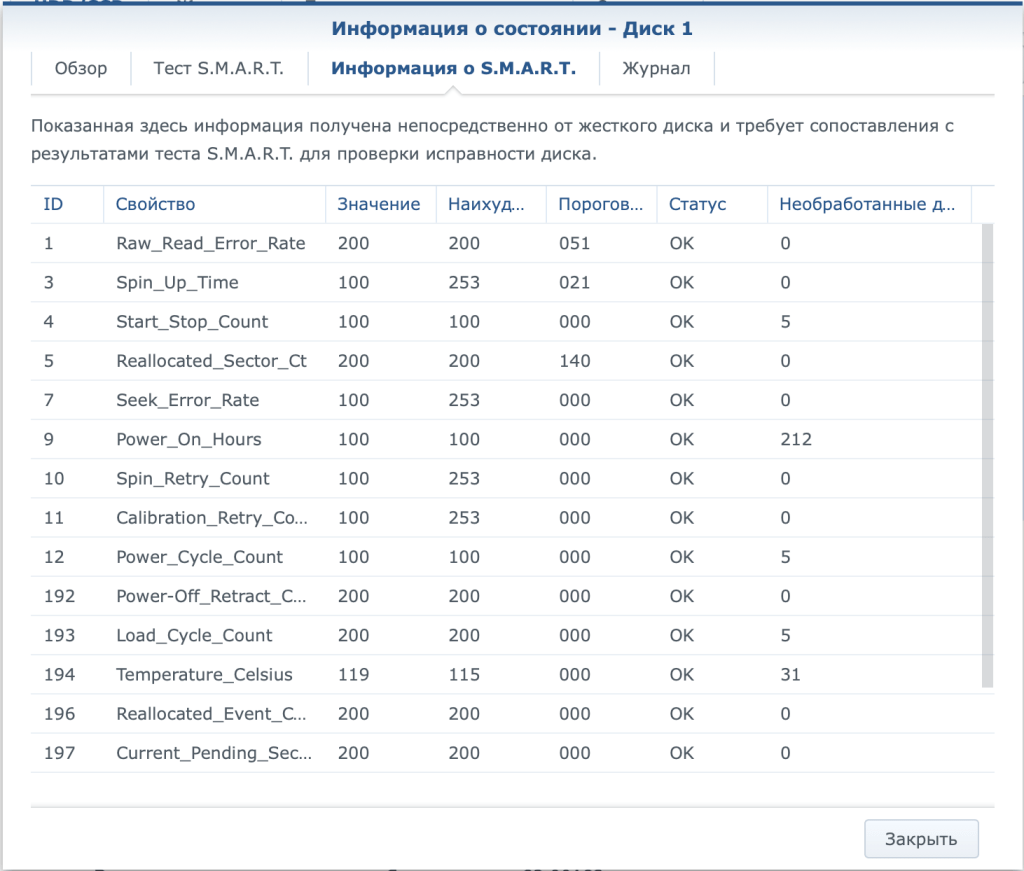Click the Необработанные д... column header
The image size is (1024, 871).
click(x=869, y=204)
